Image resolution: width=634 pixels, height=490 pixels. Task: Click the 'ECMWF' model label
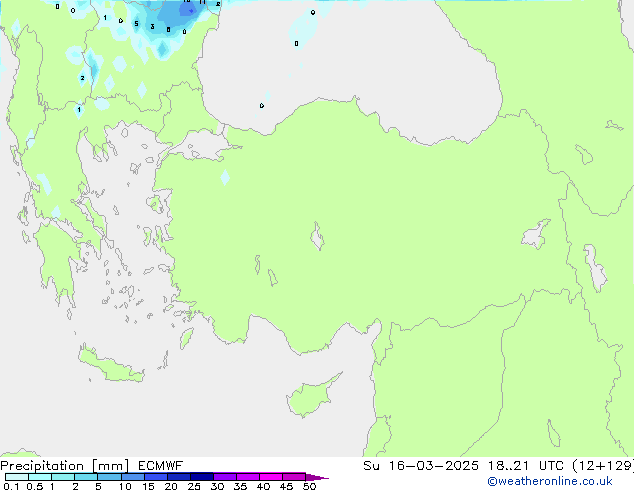pos(161,466)
